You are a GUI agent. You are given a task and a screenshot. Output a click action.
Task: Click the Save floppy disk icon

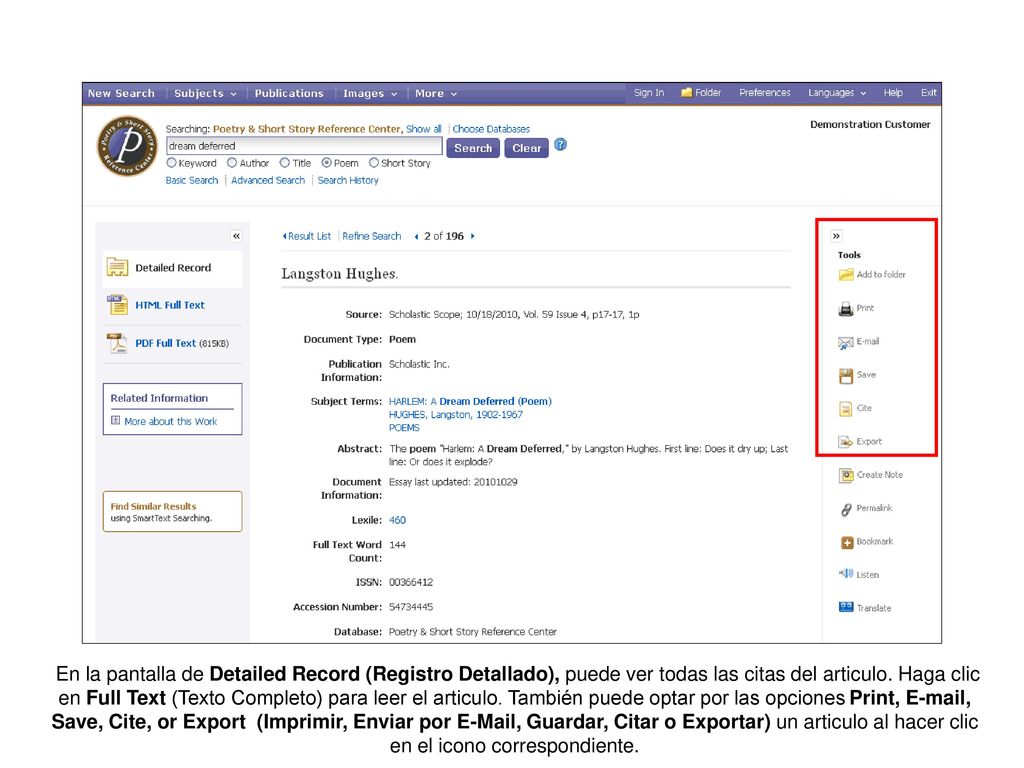click(846, 376)
